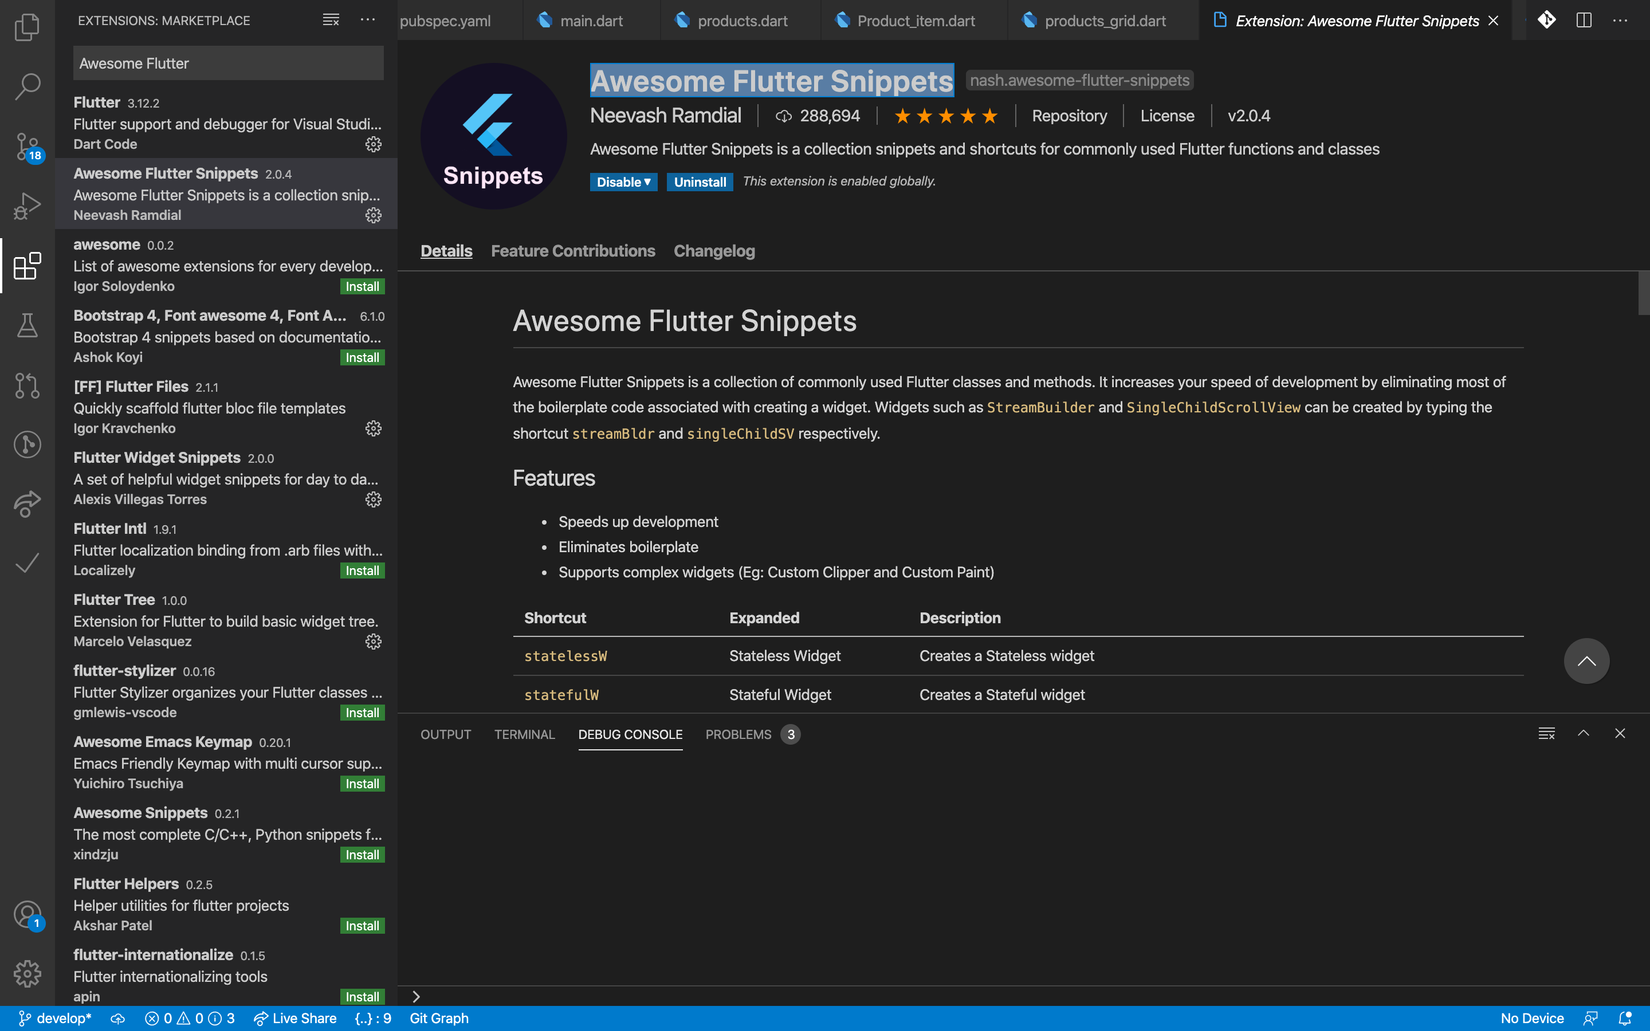The width and height of the screenshot is (1650, 1031).
Task: Open the extension Repository link
Action: point(1069,116)
